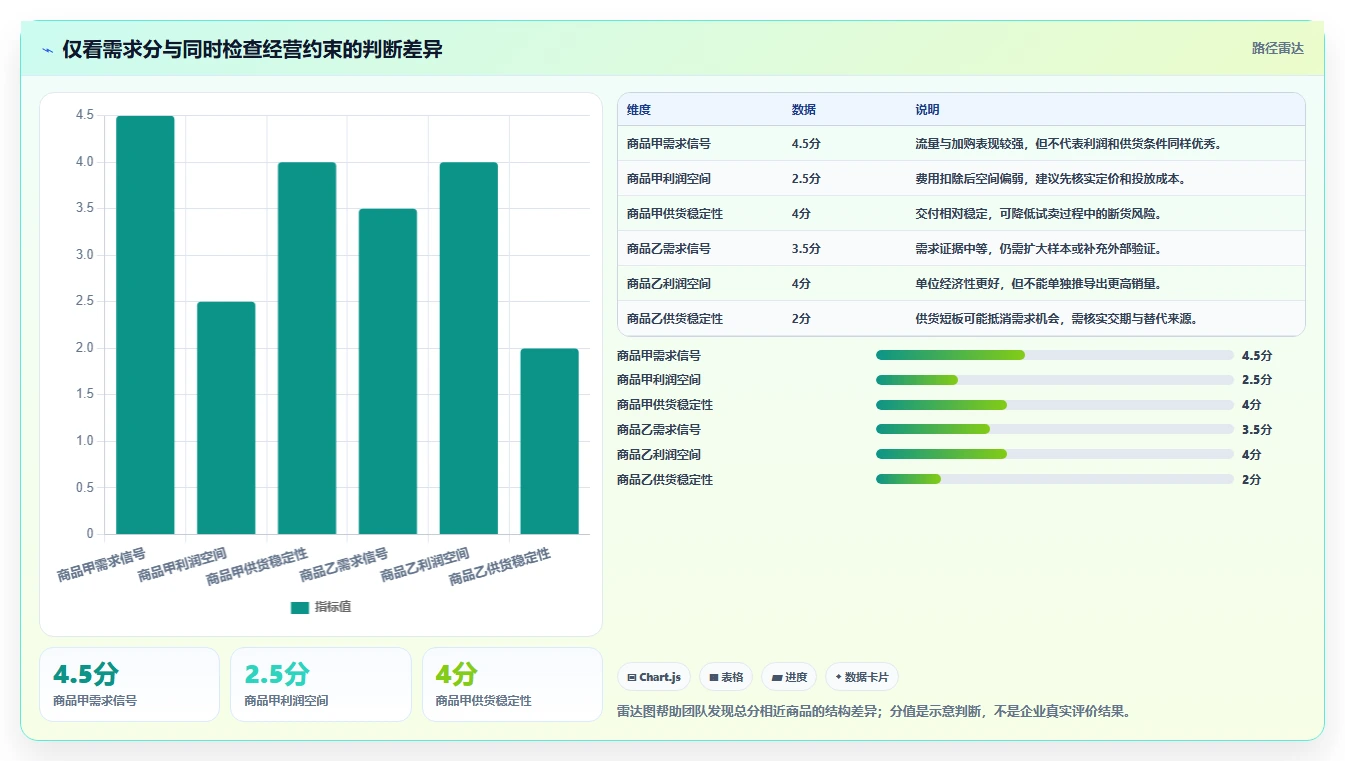The width and height of the screenshot is (1345, 761).
Task: Click description starting 需求证据中等
Action: point(1040,249)
